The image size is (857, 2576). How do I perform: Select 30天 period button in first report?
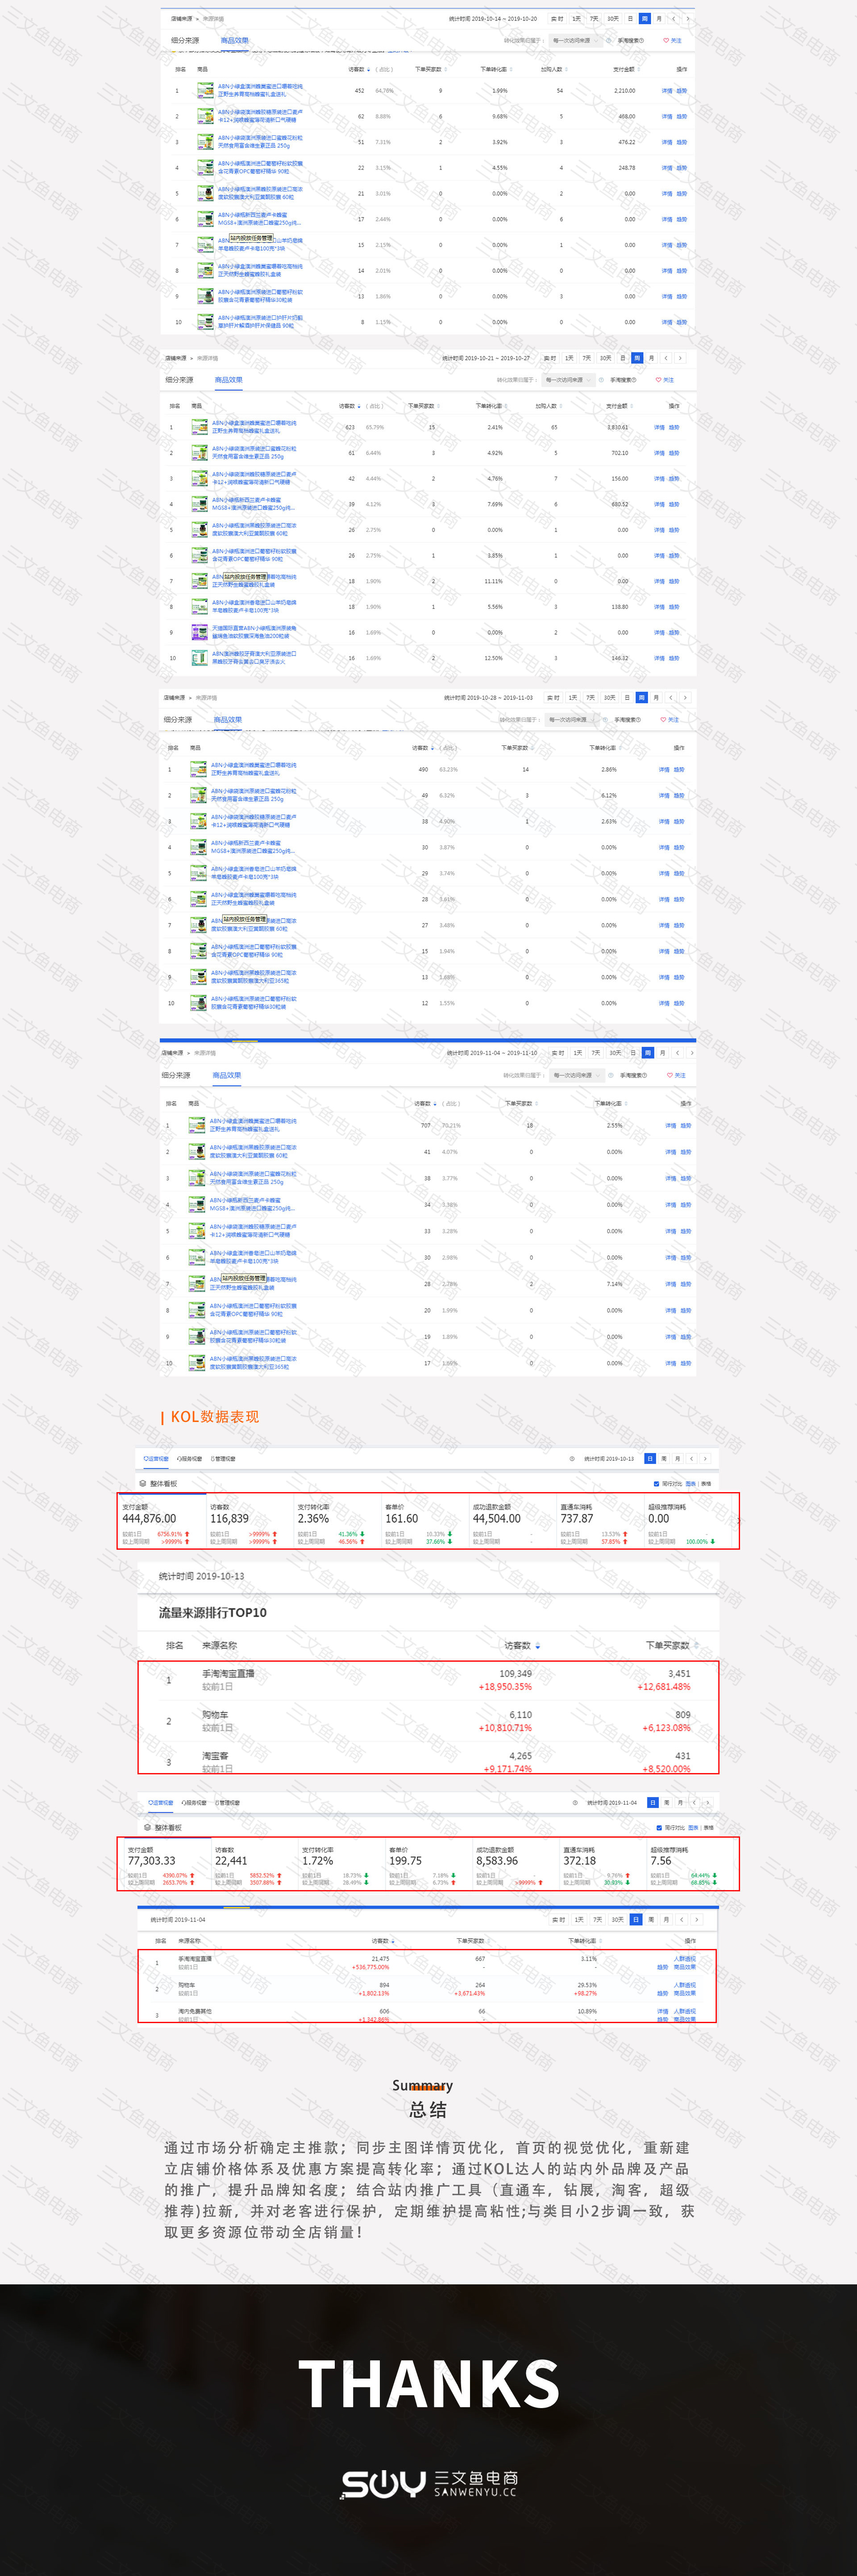[612, 19]
